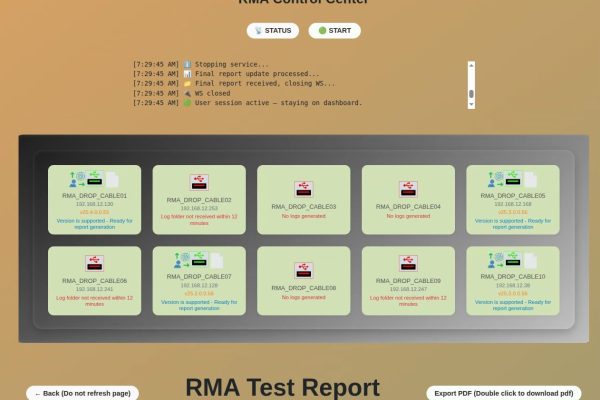Select the RMA_DROP_CABLE08 device name
Viewport: 600px width, 400px height.
(303, 288)
